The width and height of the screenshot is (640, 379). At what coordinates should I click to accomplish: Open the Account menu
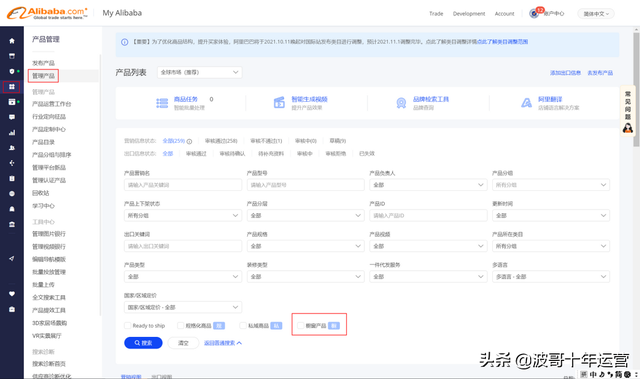point(504,14)
